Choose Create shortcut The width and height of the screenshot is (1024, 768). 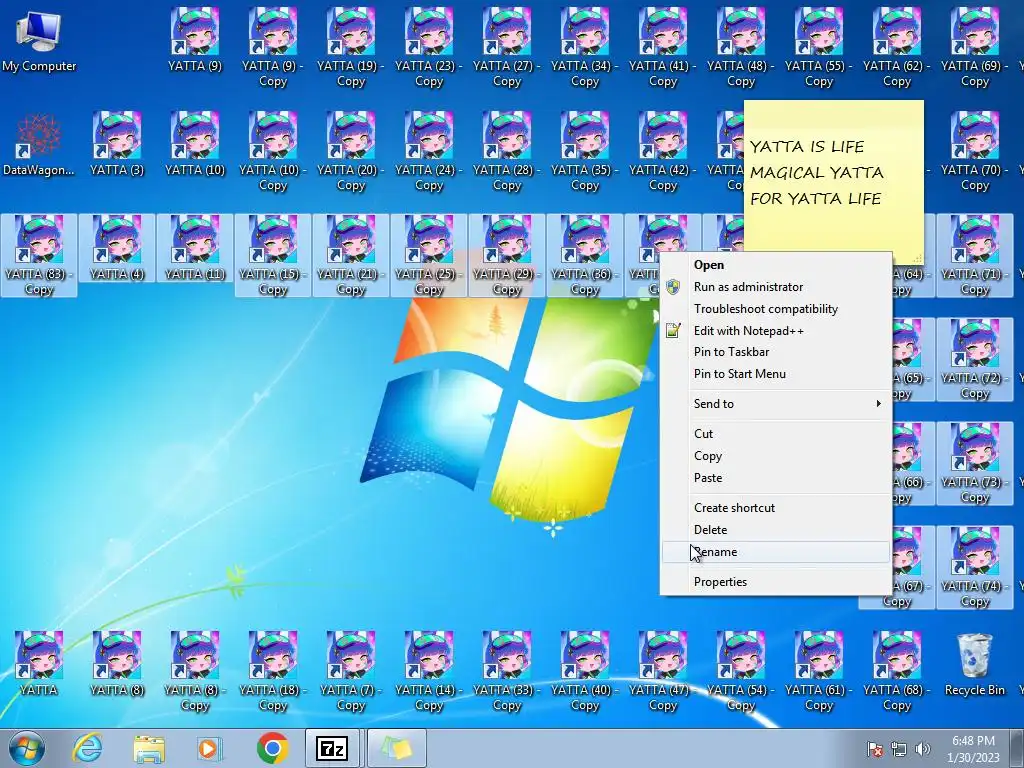click(x=776, y=507)
